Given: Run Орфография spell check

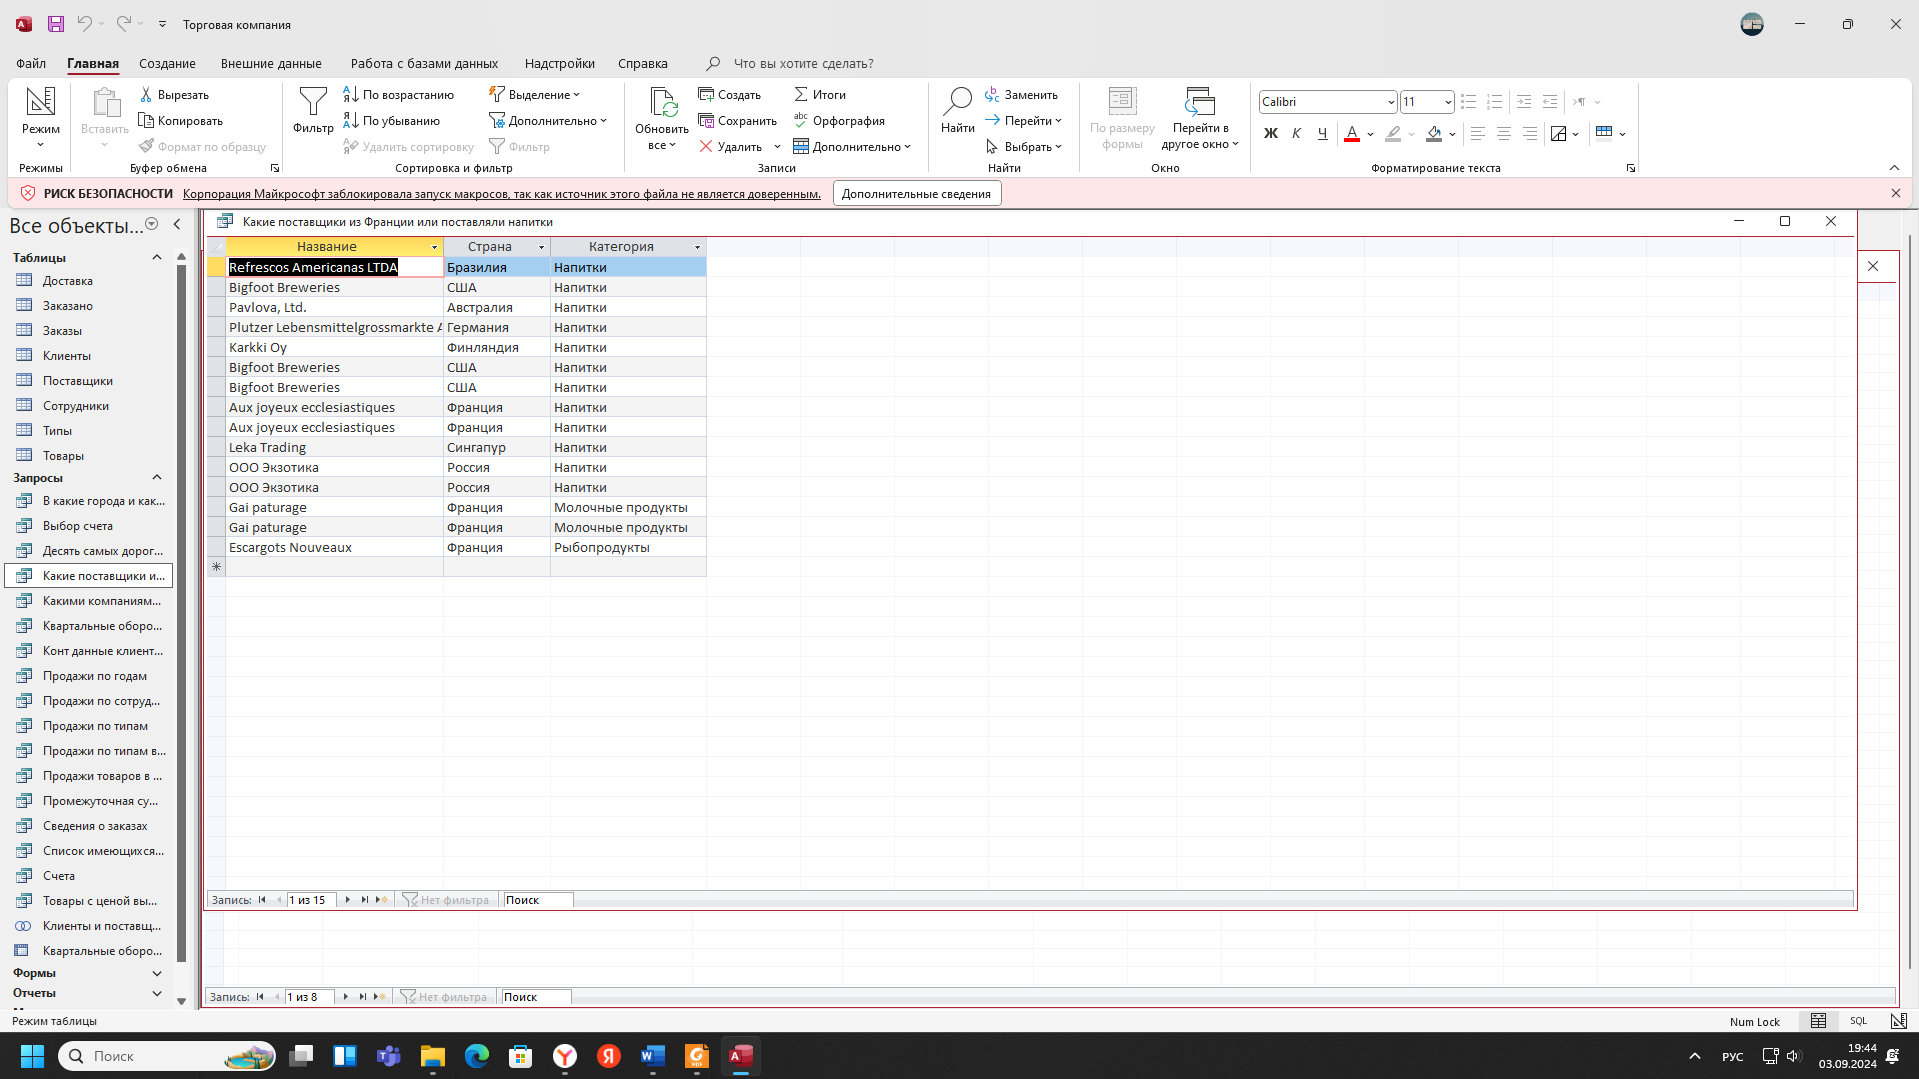Looking at the screenshot, I should click(839, 121).
